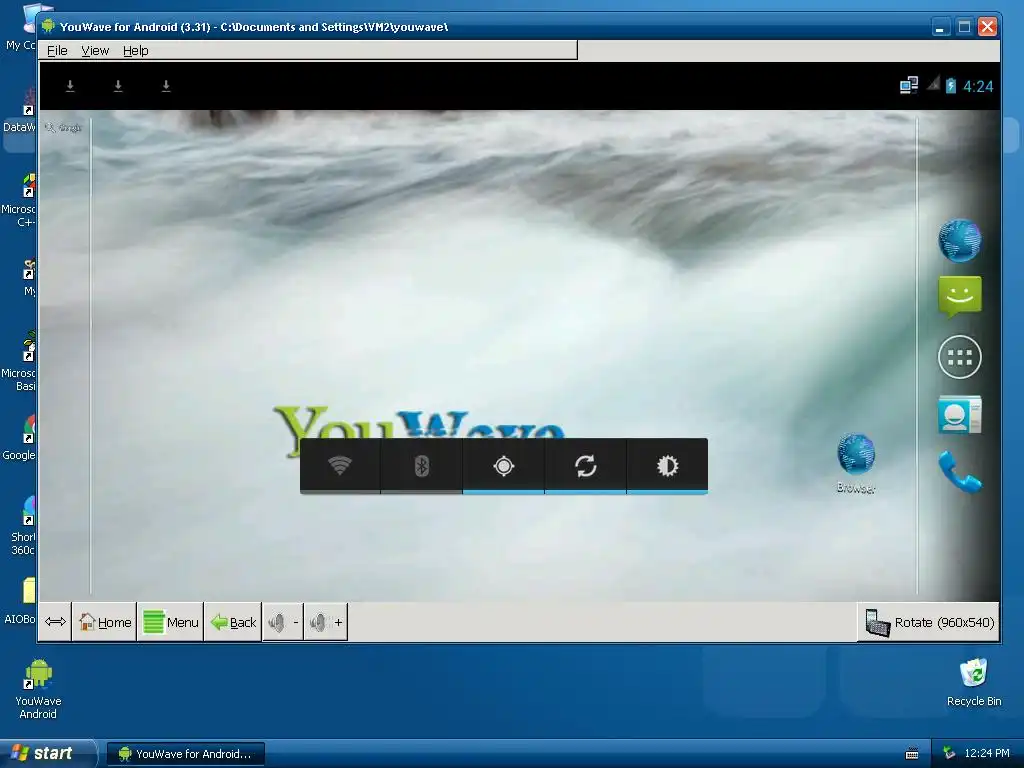Image resolution: width=1024 pixels, height=768 pixels.
Task: Click the Back button in YouWave toolbar
Action: [x=233, y=622]
